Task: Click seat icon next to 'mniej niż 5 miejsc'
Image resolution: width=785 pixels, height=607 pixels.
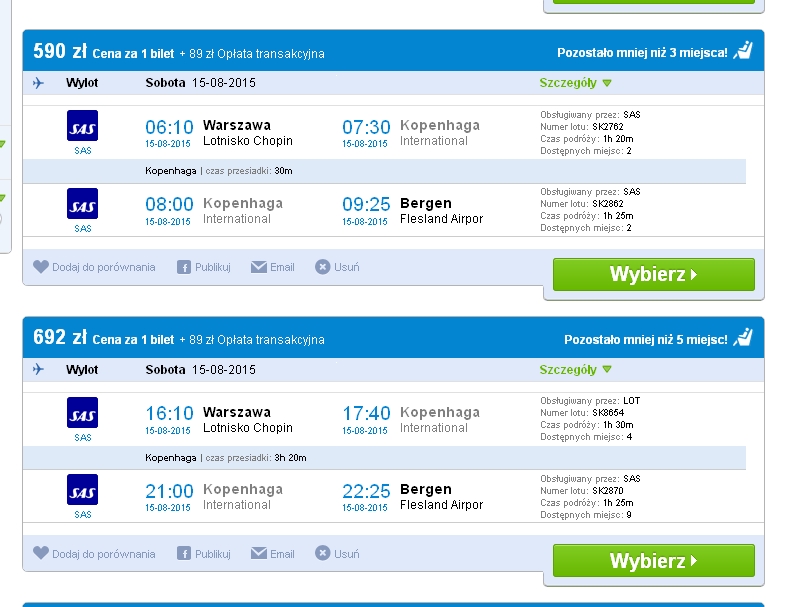Action: pos(743,337)
